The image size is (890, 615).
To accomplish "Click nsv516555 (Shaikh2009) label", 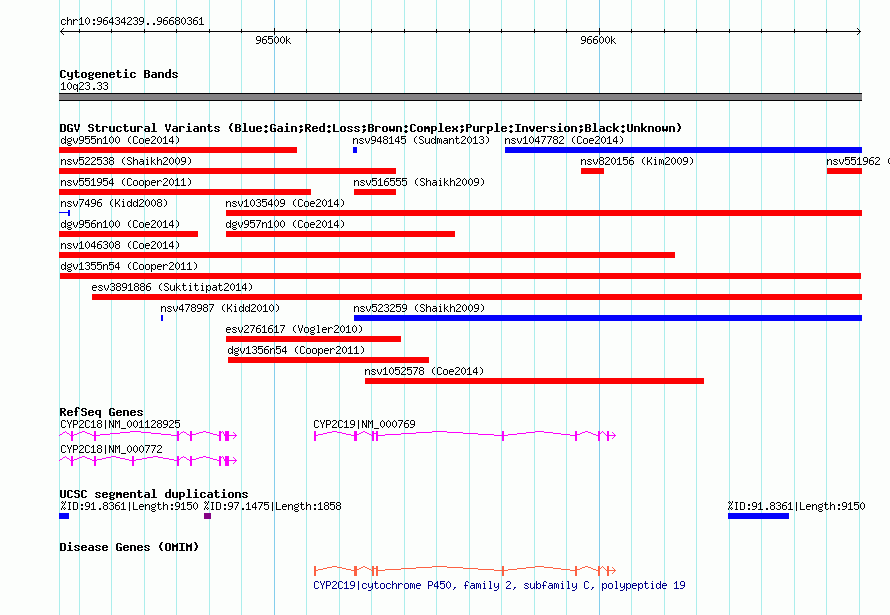I will point(419,182).
